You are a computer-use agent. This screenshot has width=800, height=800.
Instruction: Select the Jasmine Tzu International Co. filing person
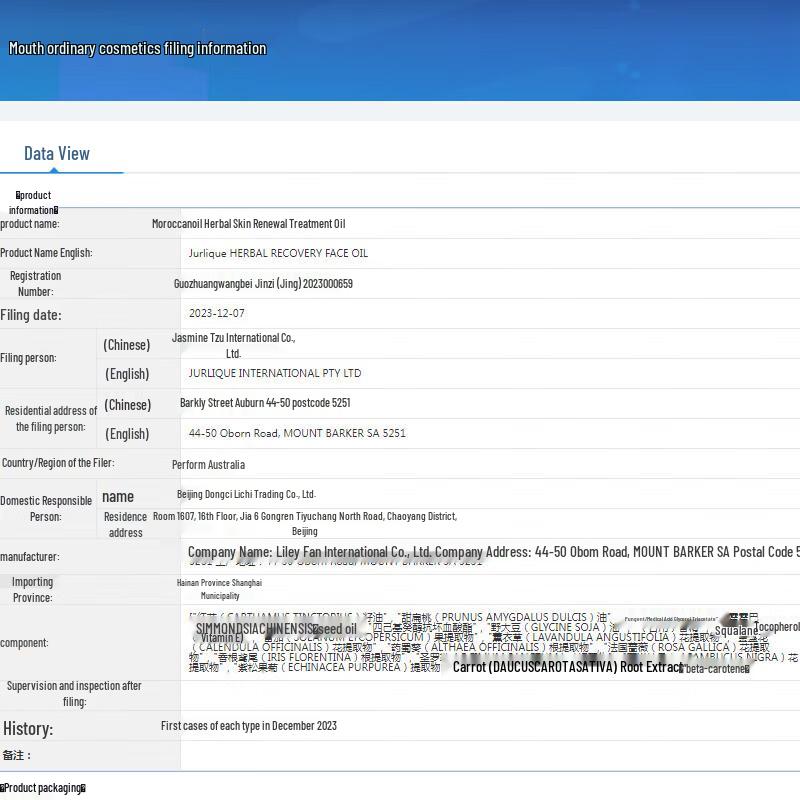coord(233,345)
